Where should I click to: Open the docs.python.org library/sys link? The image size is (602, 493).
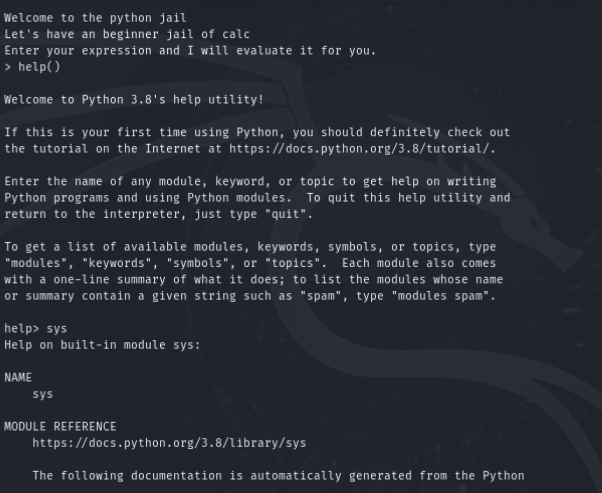145,442
